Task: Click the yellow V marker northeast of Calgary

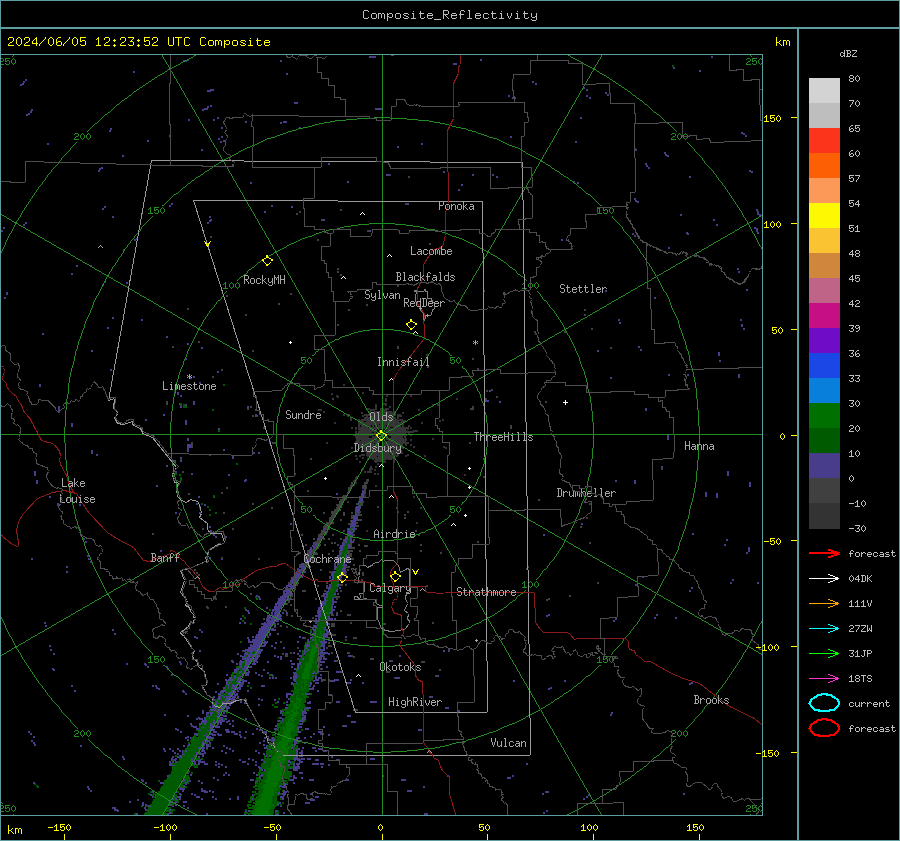Action: point(416,572)
